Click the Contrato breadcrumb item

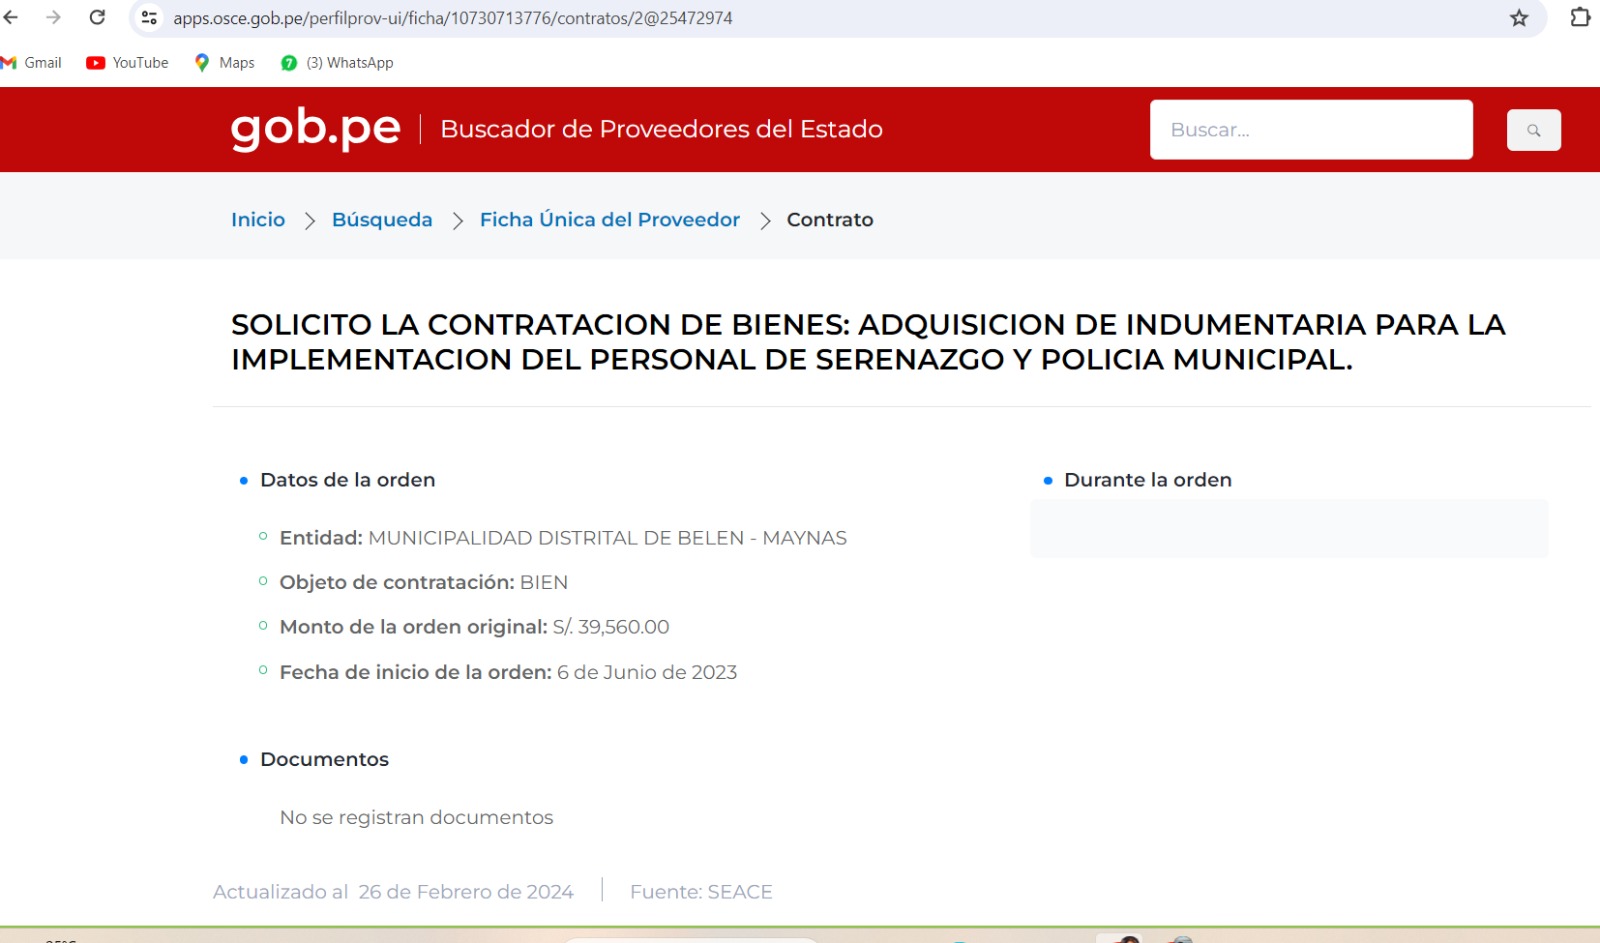click(x=829, y=220)
